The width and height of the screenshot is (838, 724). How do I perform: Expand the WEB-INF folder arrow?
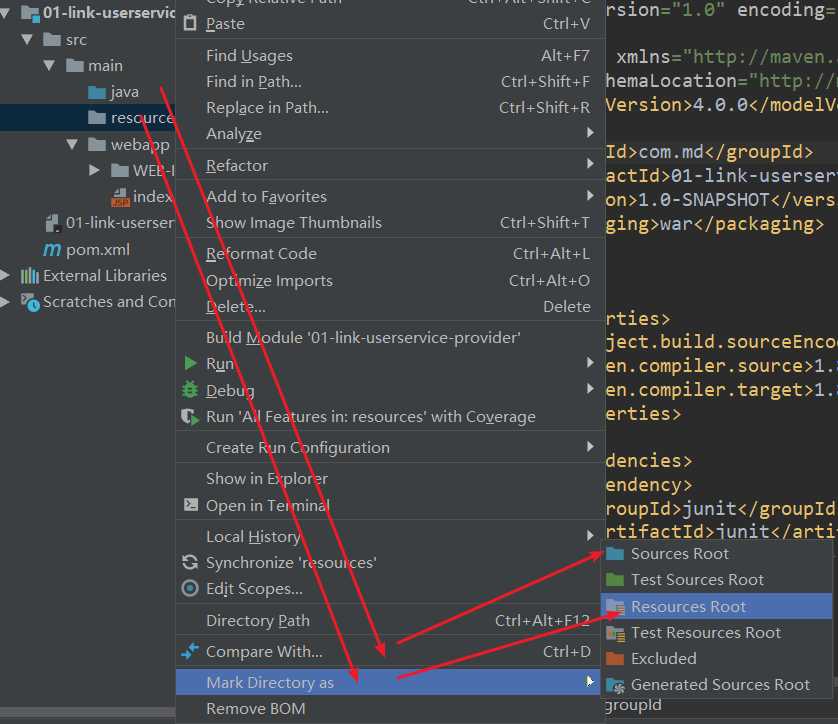coord(94,170)
